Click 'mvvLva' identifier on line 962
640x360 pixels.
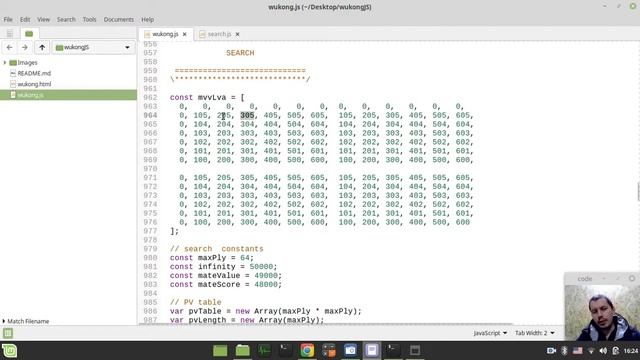pos(212,98)
